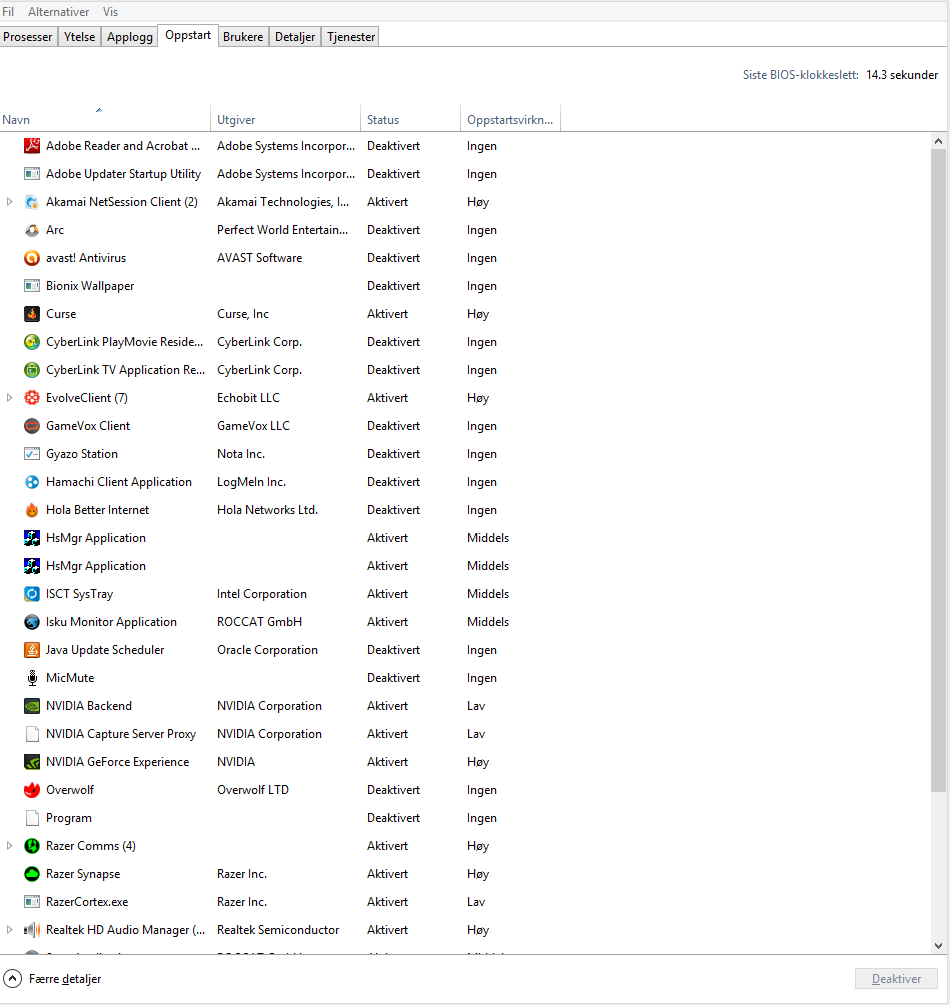Open the Fil menu
The width and height of the screenshot is (950, 1005).
[x=8, y=12]
